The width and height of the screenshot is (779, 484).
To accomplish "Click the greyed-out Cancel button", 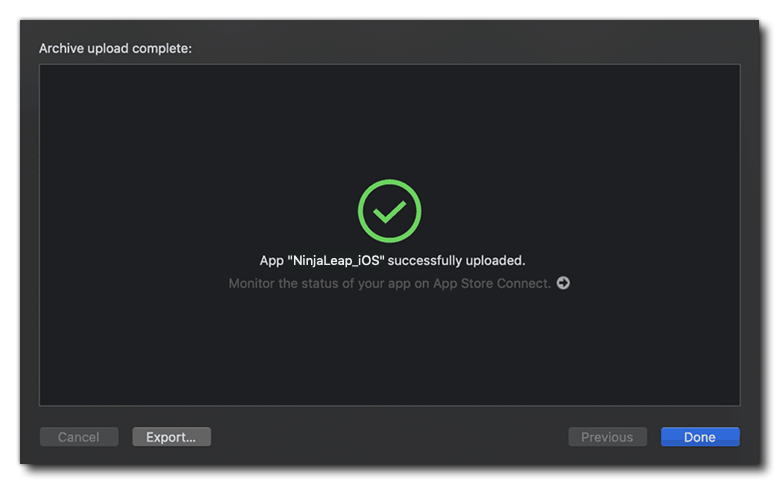I will pos(79,437).
